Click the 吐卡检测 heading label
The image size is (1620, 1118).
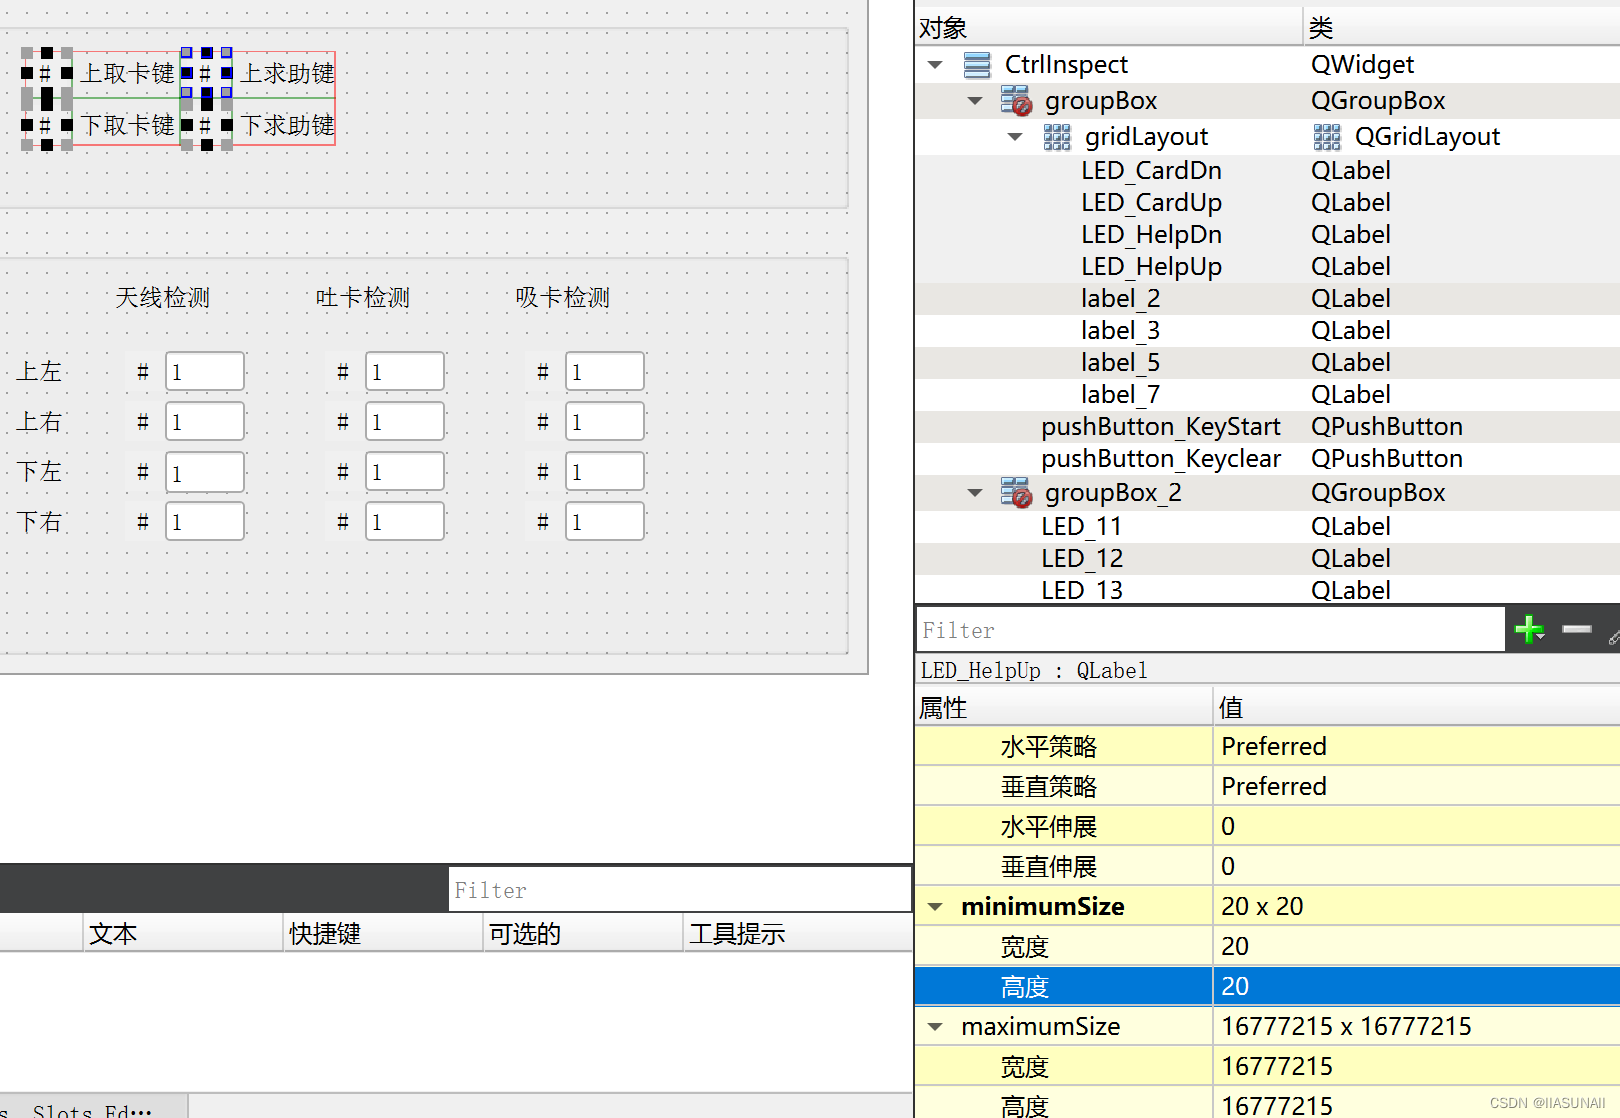(362, 298)
